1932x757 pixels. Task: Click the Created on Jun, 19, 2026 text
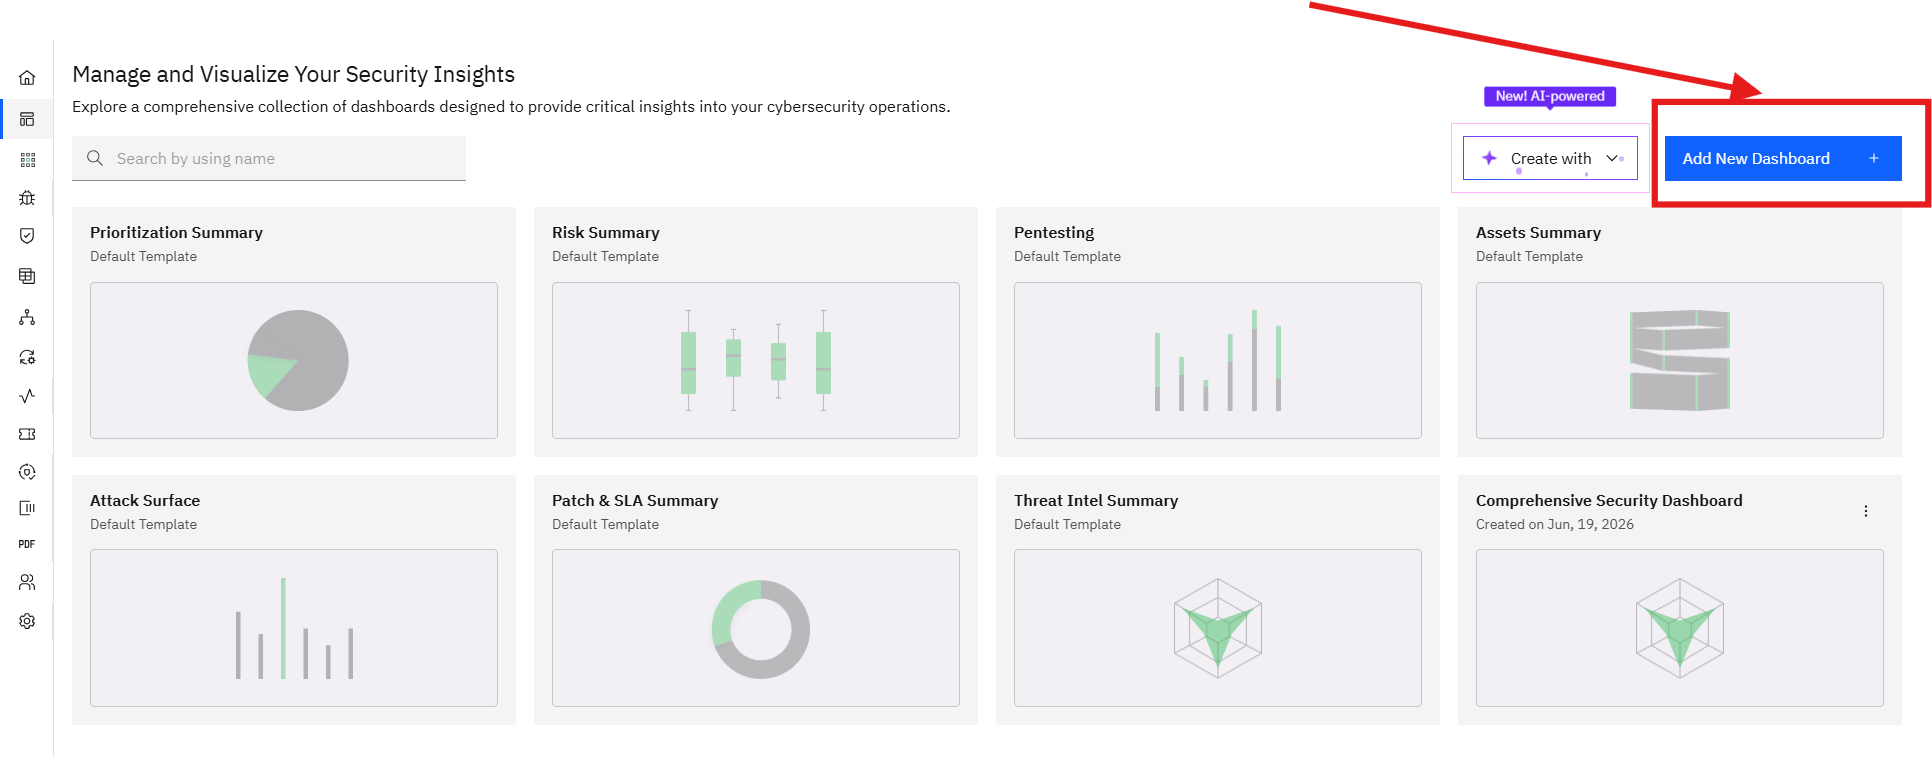(1555, 524)
